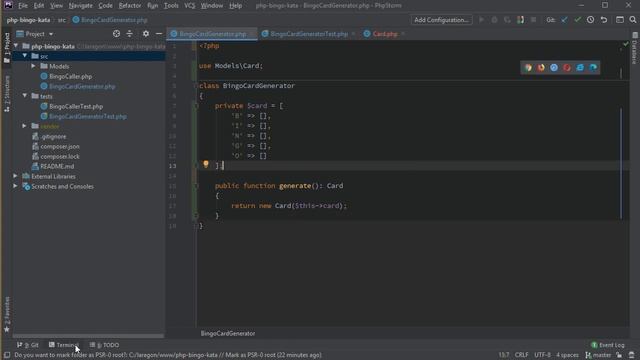Open the Edit menu
The width and height of the screenshot is (640, 360).
pyautogui.click(x=39, y=6)
